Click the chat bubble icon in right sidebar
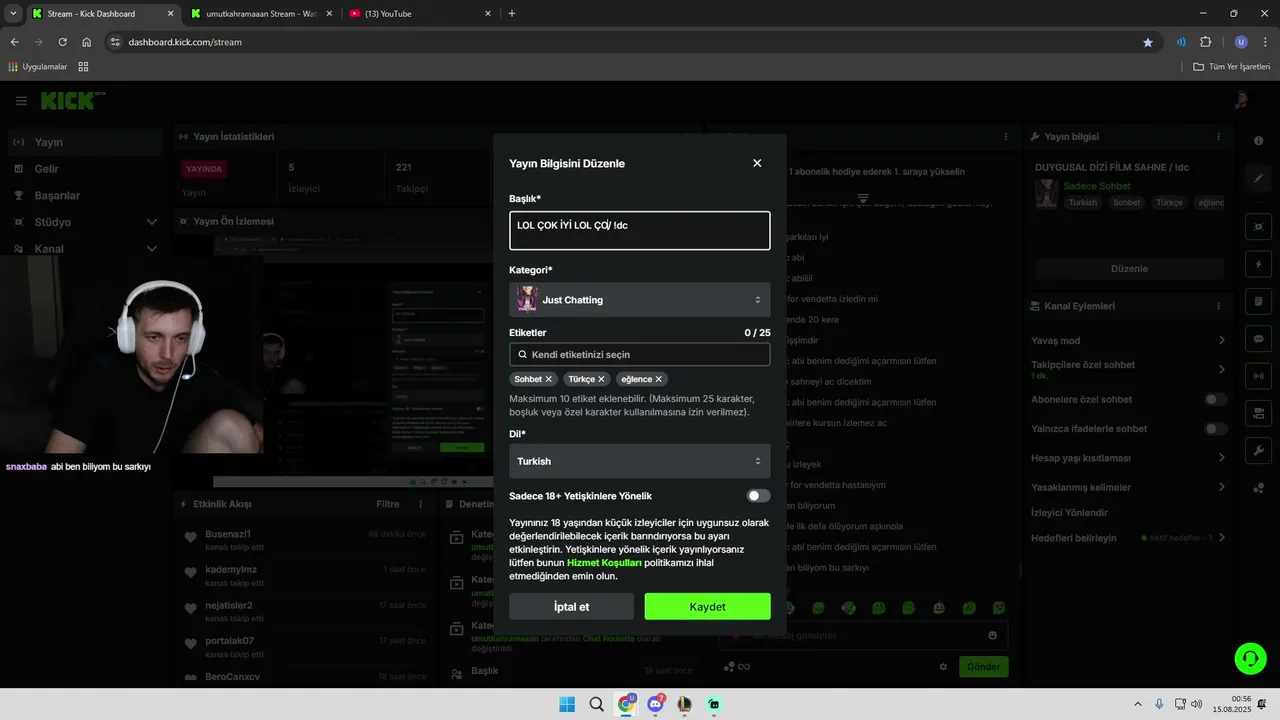 (x=1258, y=338)
